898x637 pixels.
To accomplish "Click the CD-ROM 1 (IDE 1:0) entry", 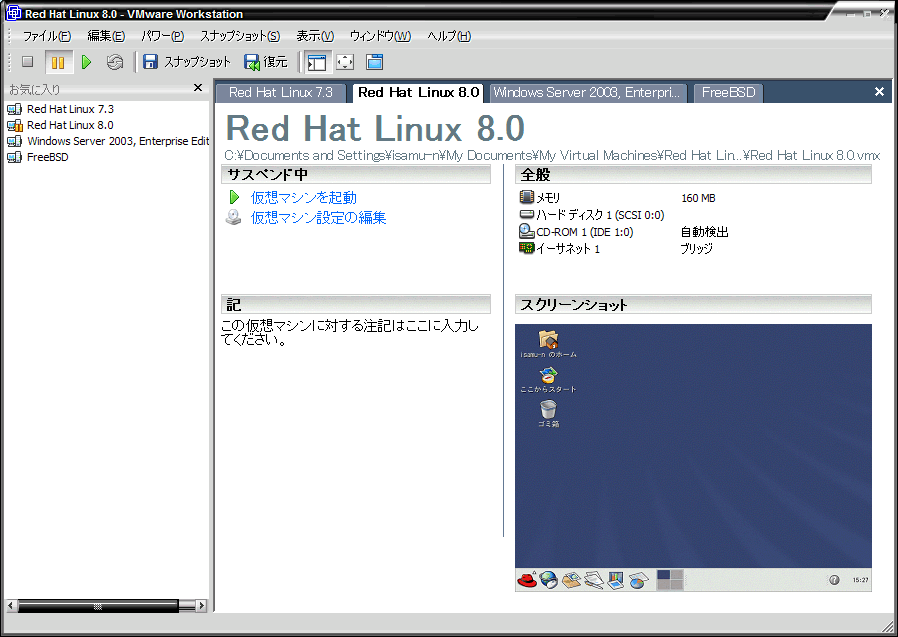I will [x=585, y=232].
